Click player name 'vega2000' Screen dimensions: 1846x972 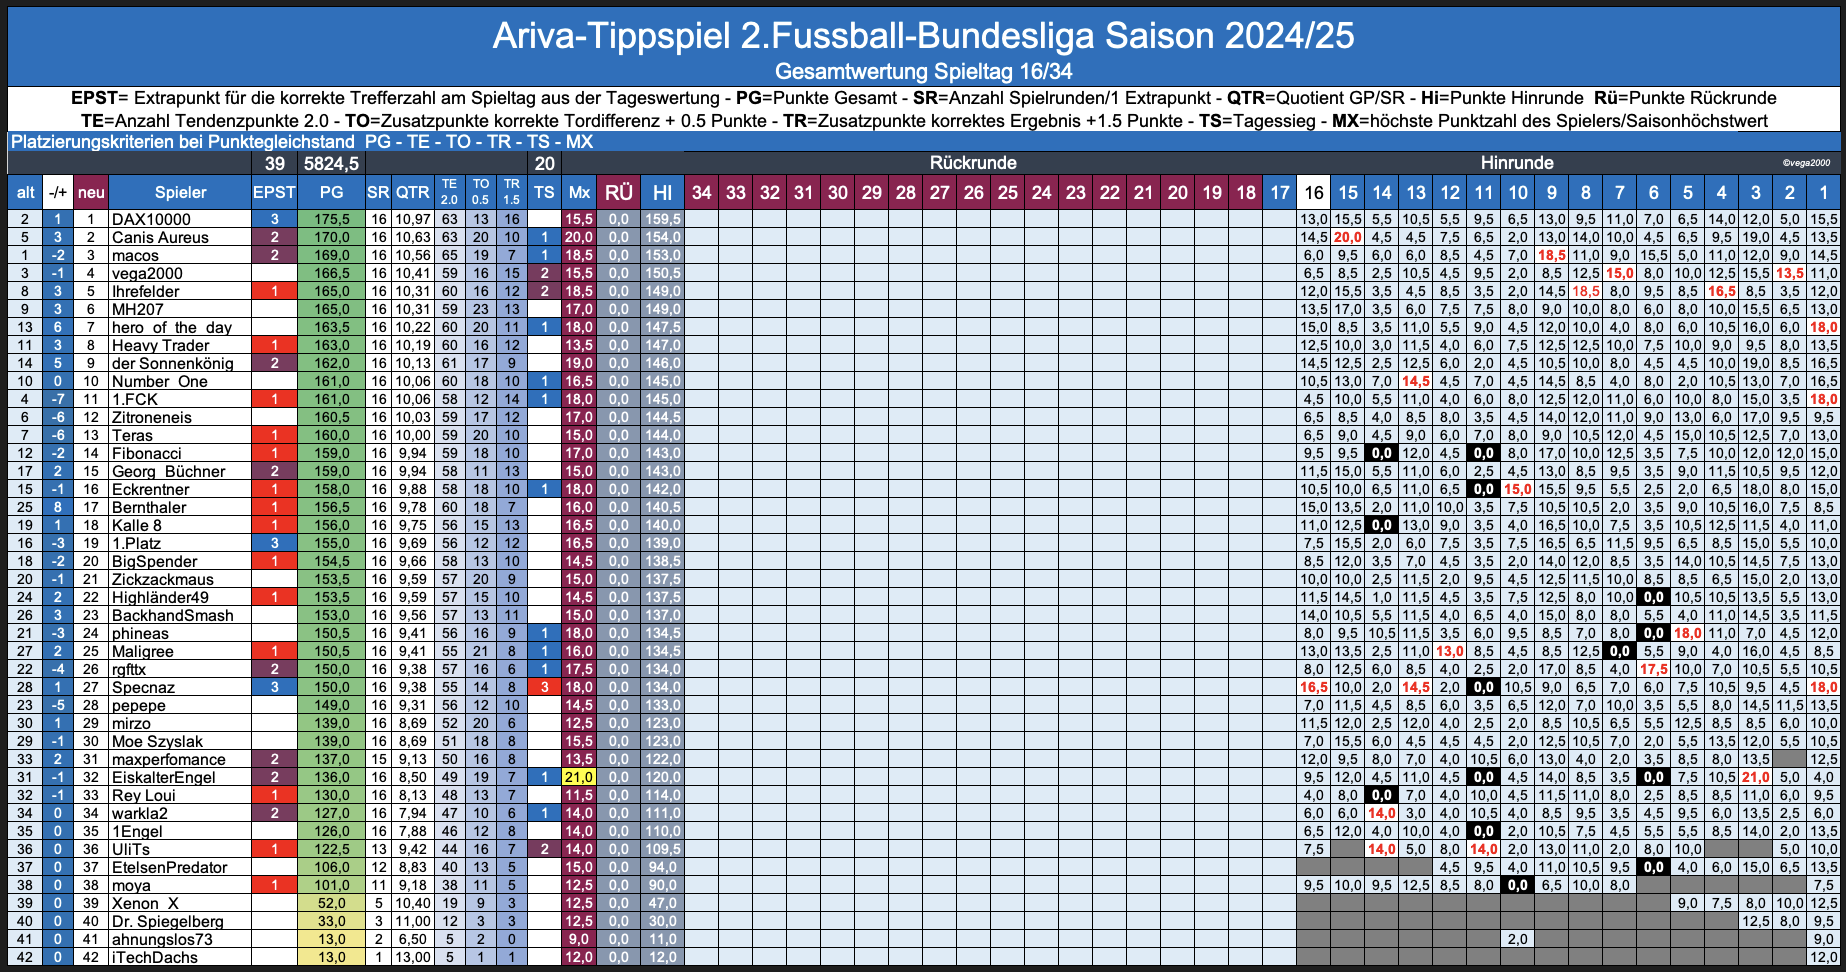click(147, 273)
